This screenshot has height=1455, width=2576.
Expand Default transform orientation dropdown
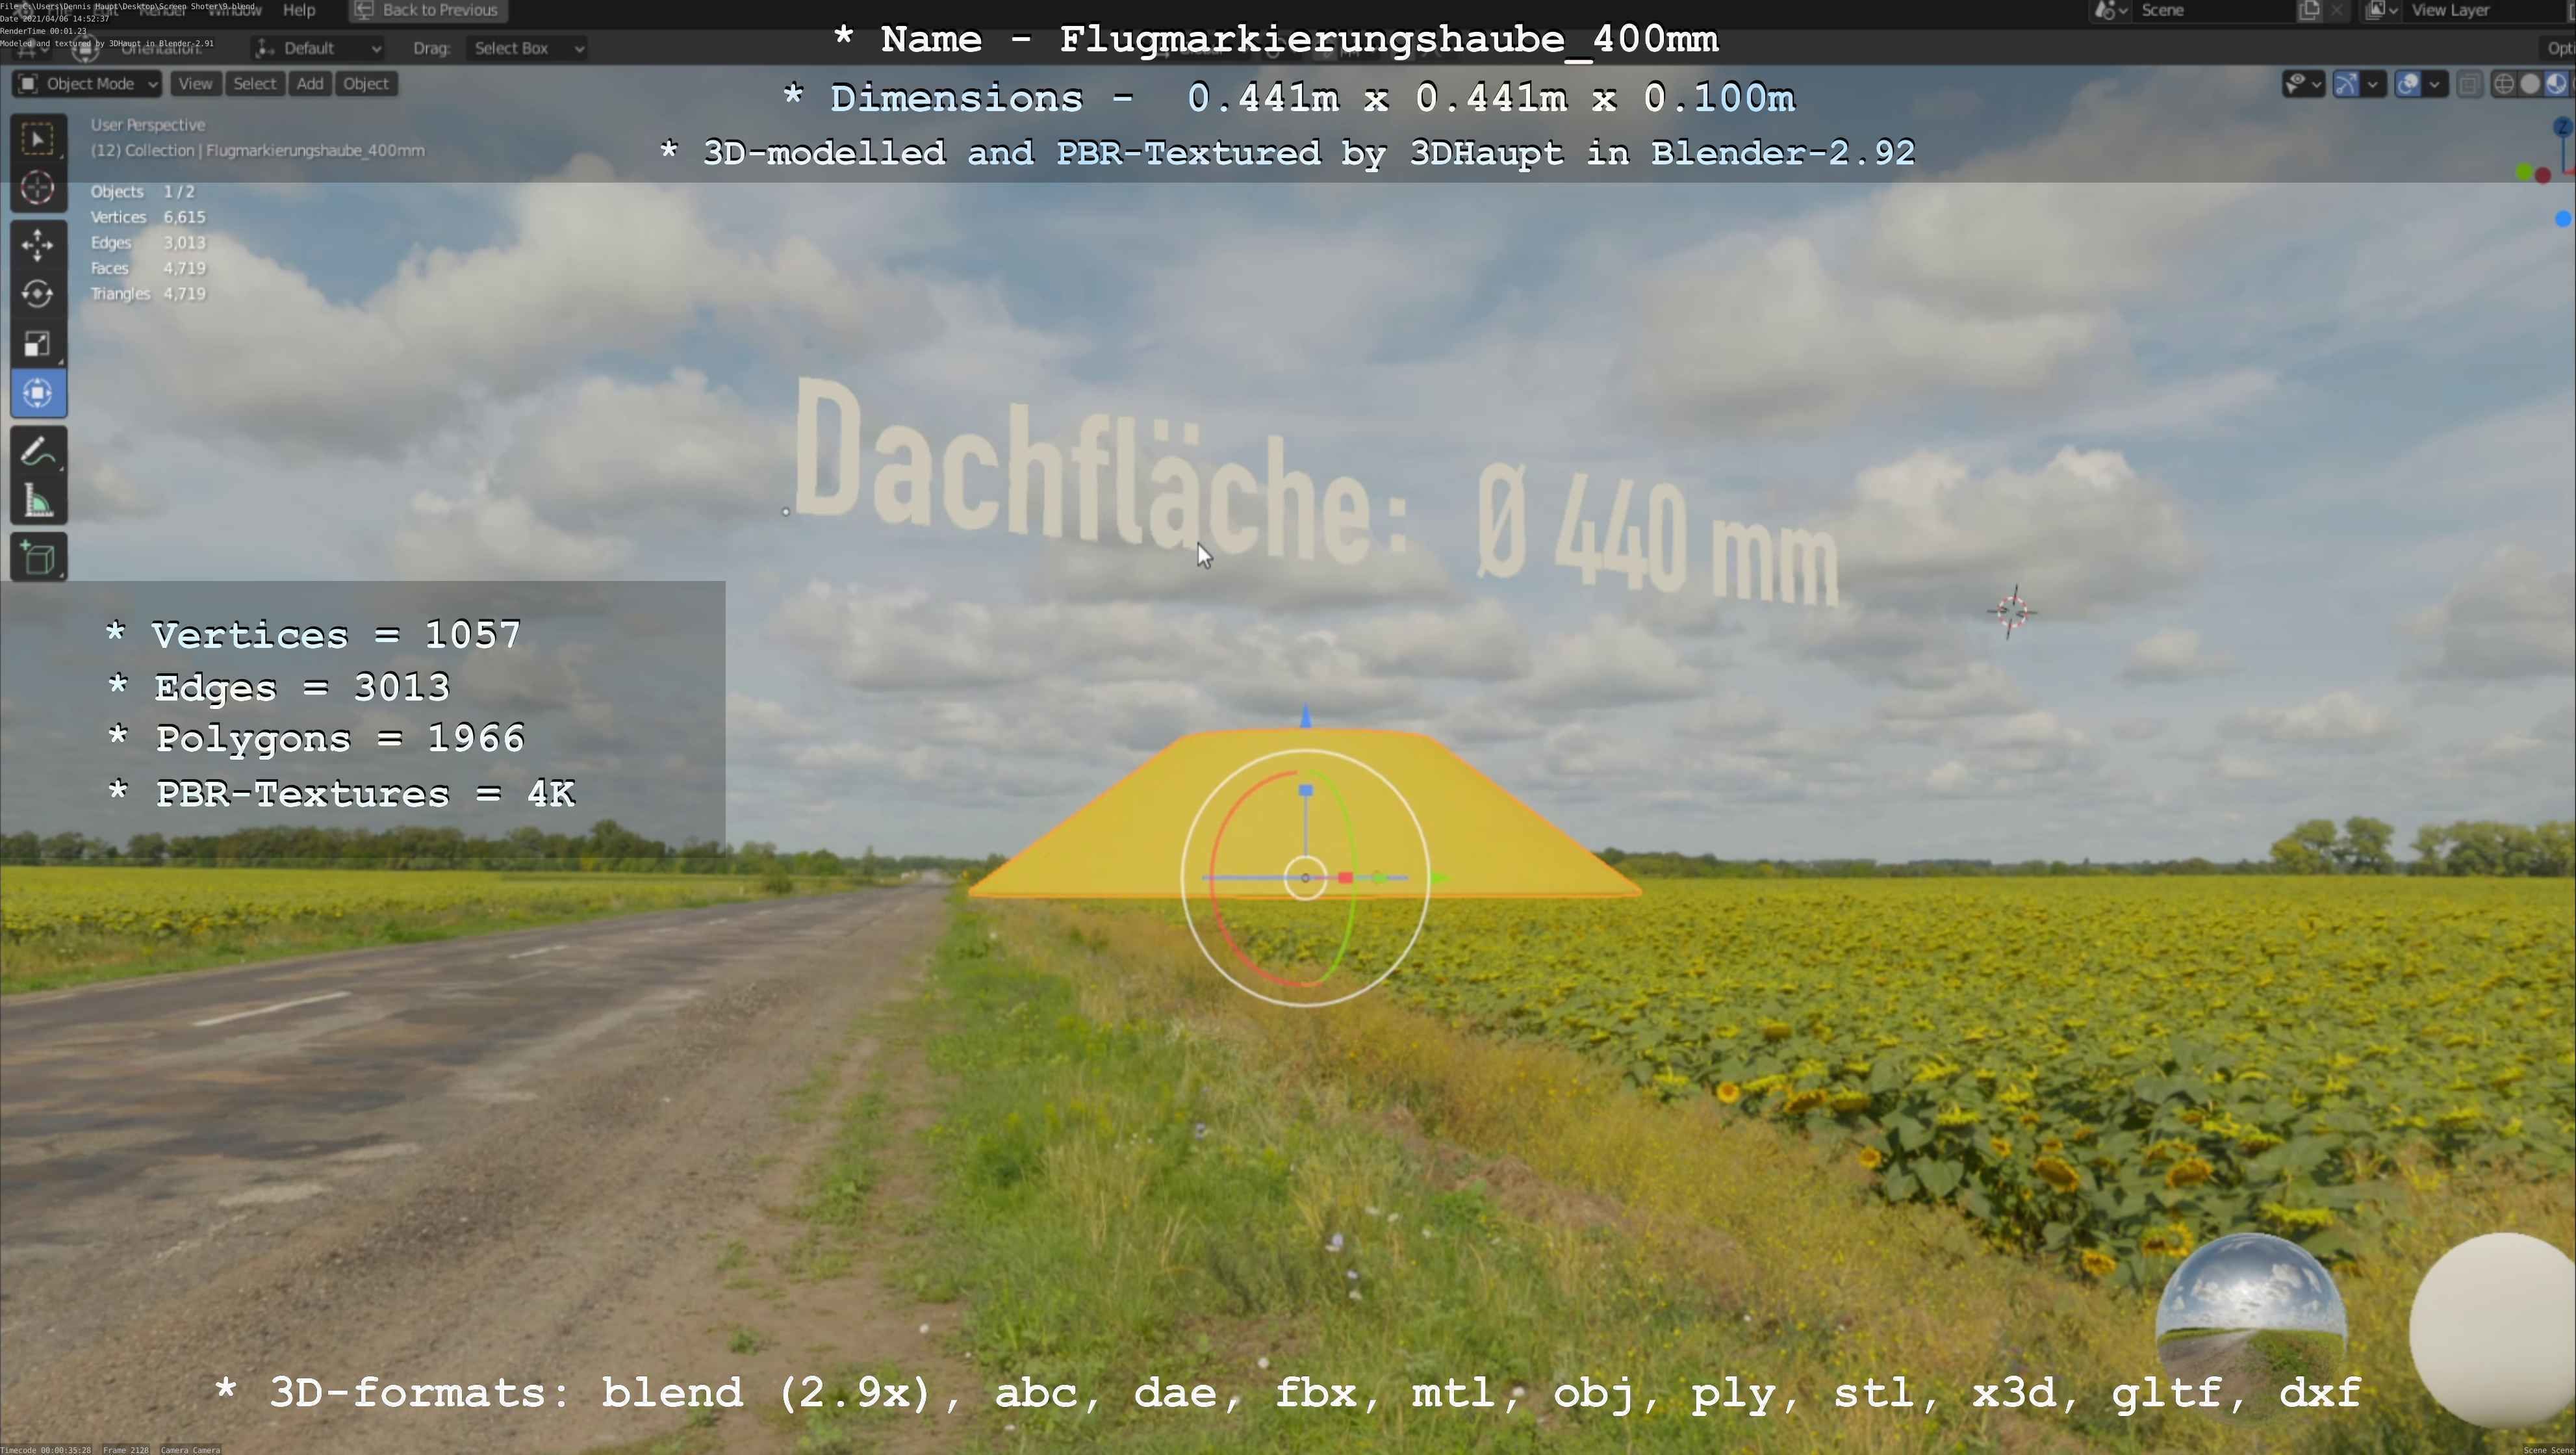coord(319,48)
